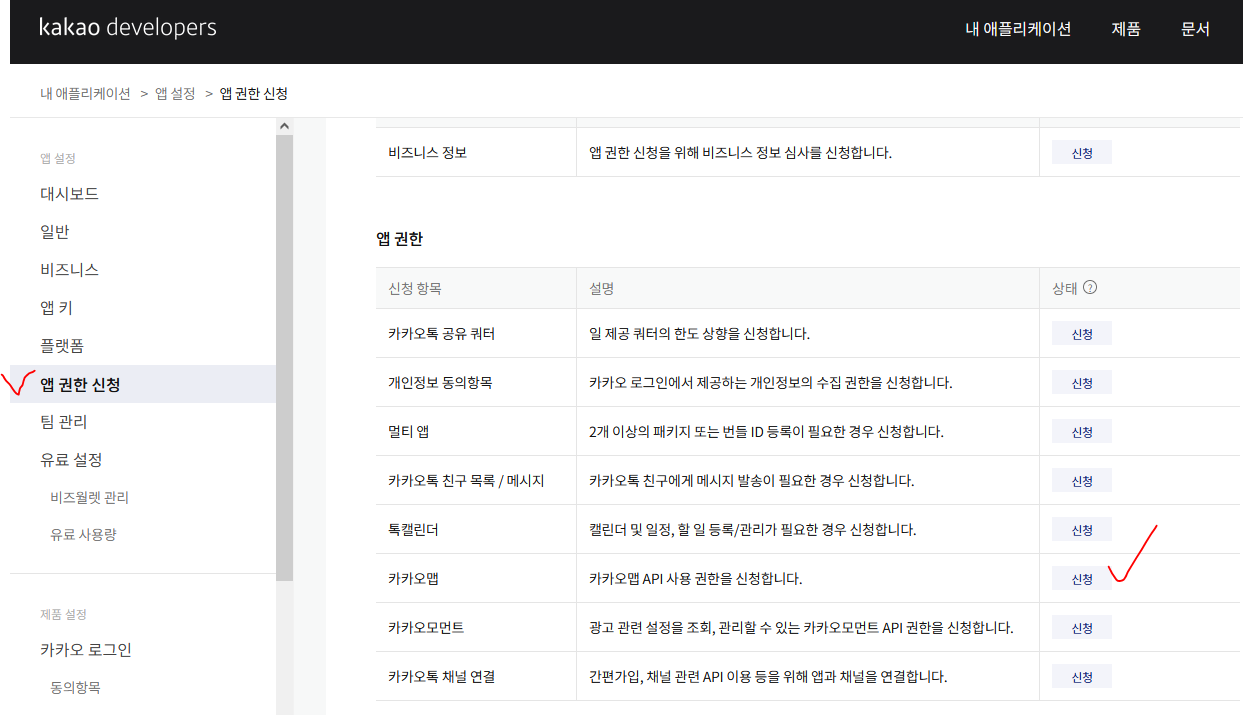Open 앱 키 in the sidebar
Image resolution: width=1243 pixels, height=715 pixels.
(56, 308)
